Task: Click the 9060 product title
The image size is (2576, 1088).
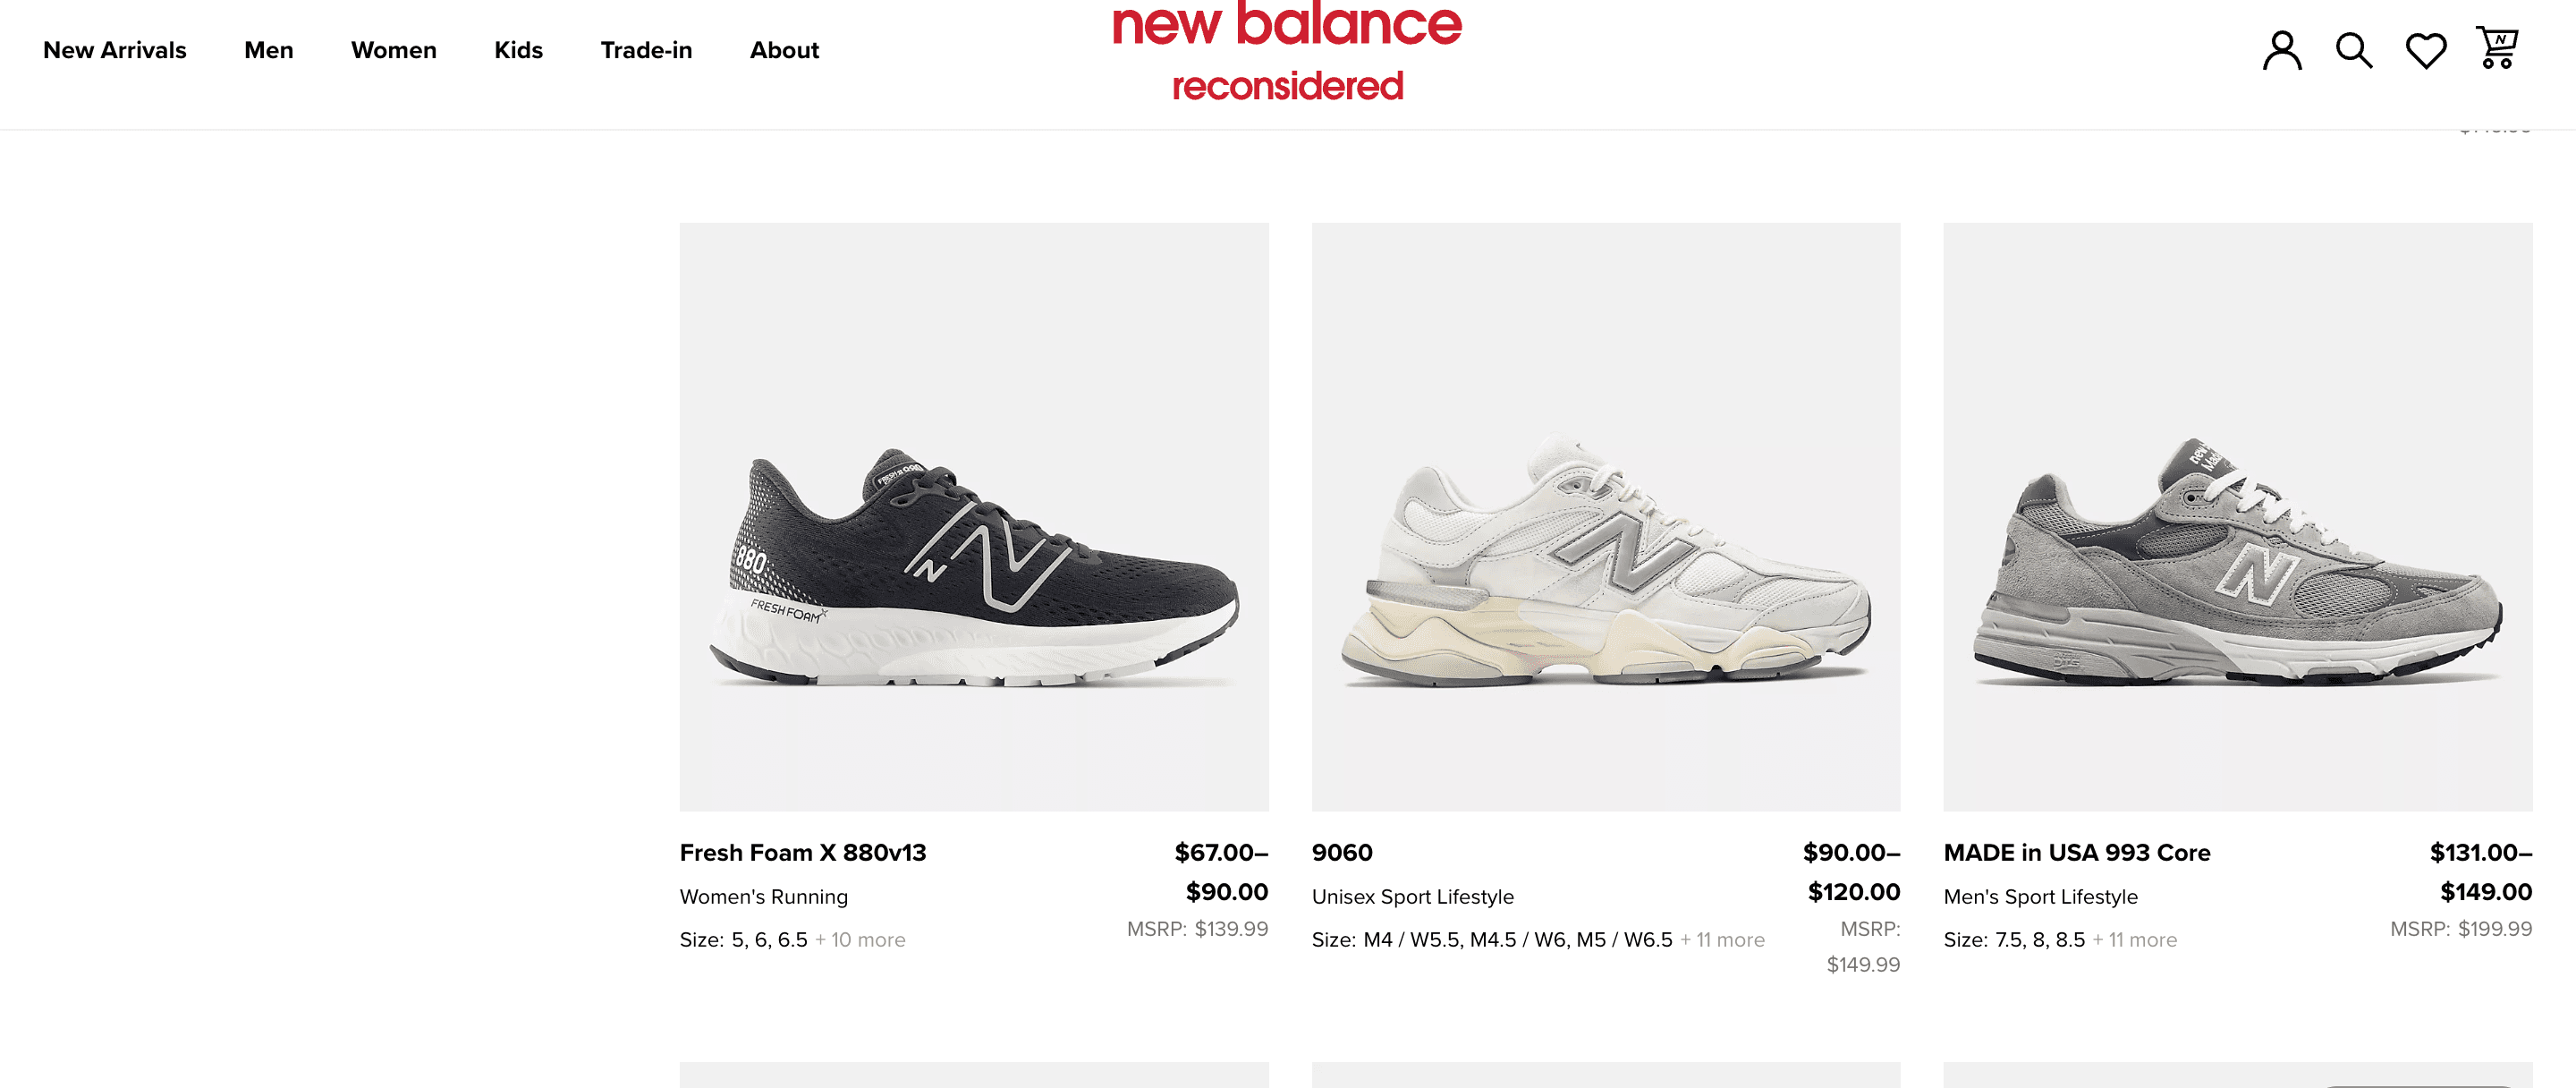Action: (1342, 853)
